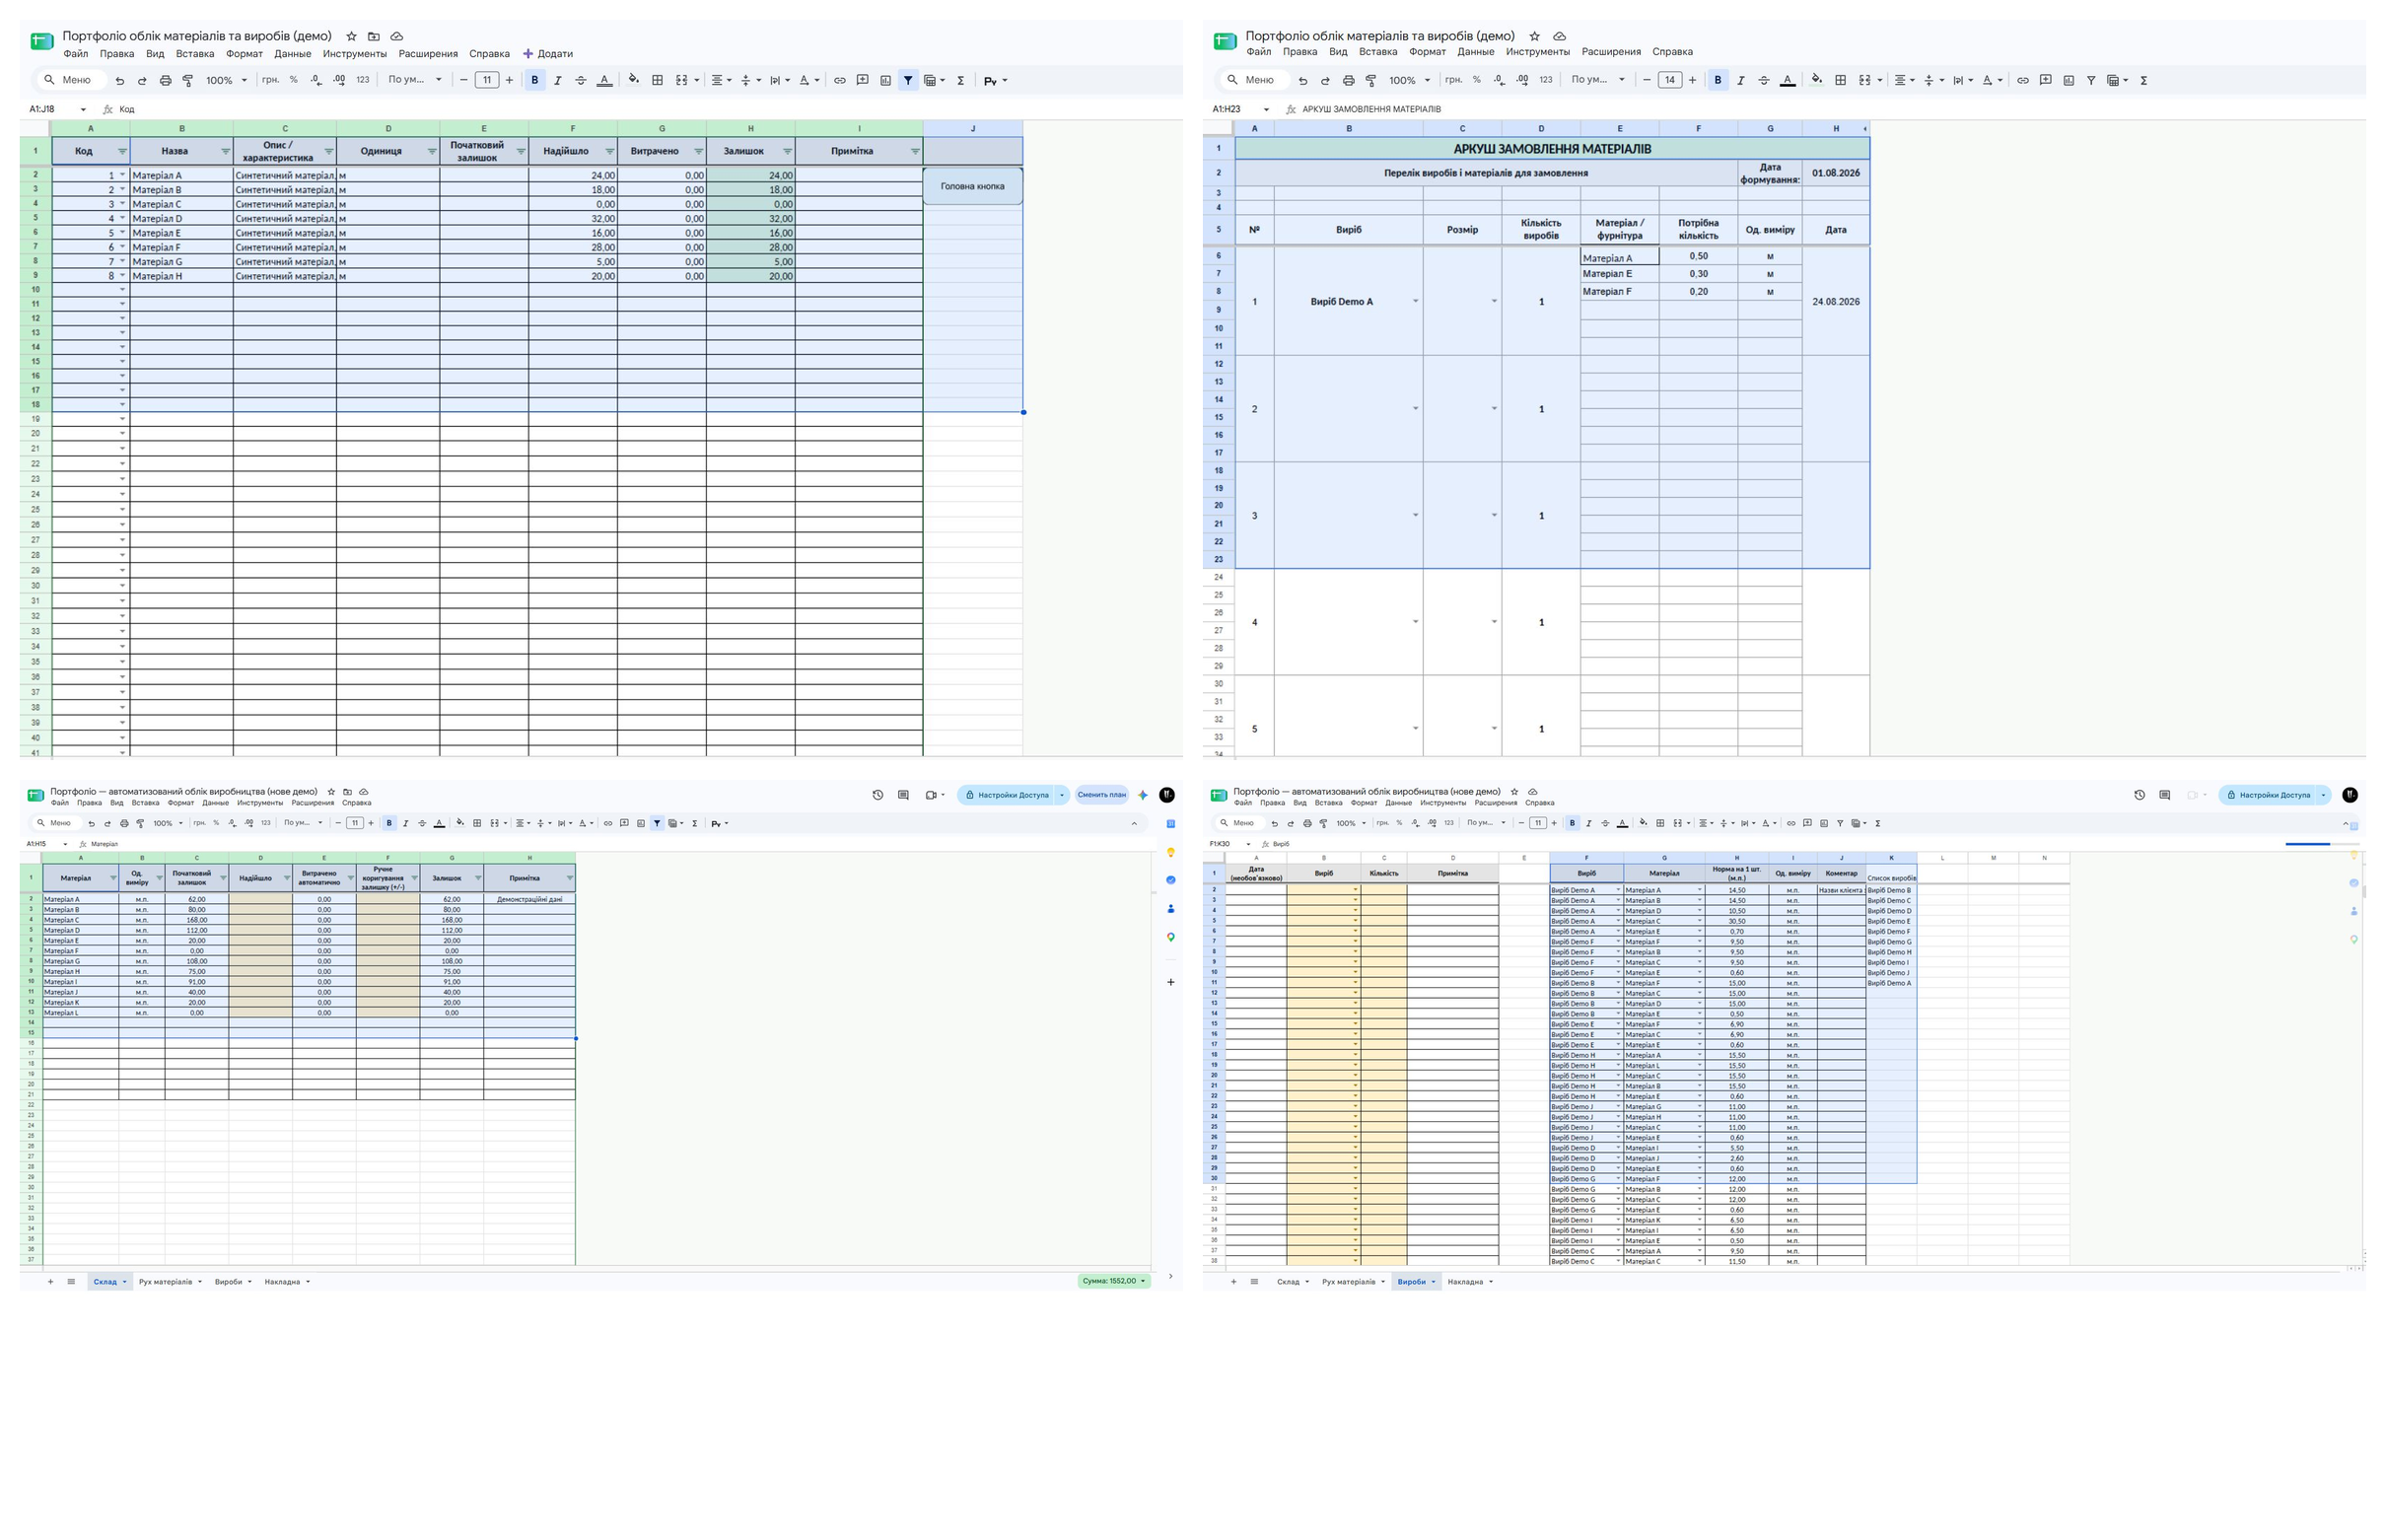Click paint format icon in top-left window
This screenshot has height=1540, width=2386.
point(188,80)
